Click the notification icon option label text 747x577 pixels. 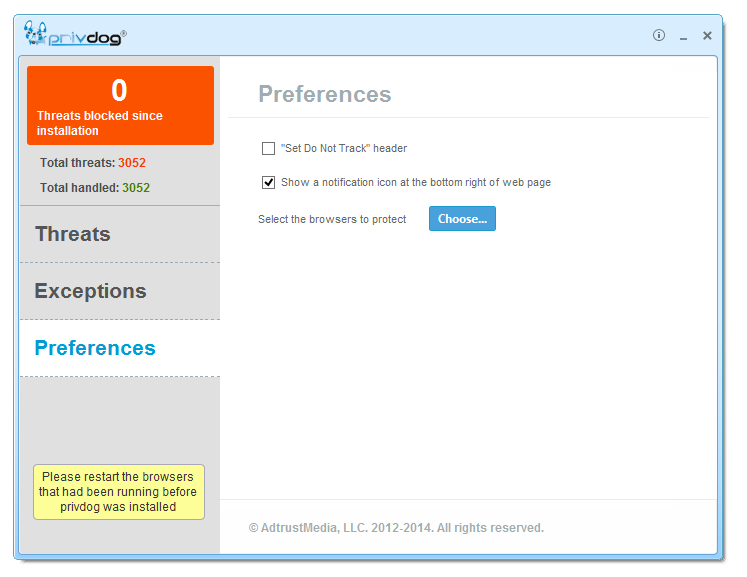[415, 183]
